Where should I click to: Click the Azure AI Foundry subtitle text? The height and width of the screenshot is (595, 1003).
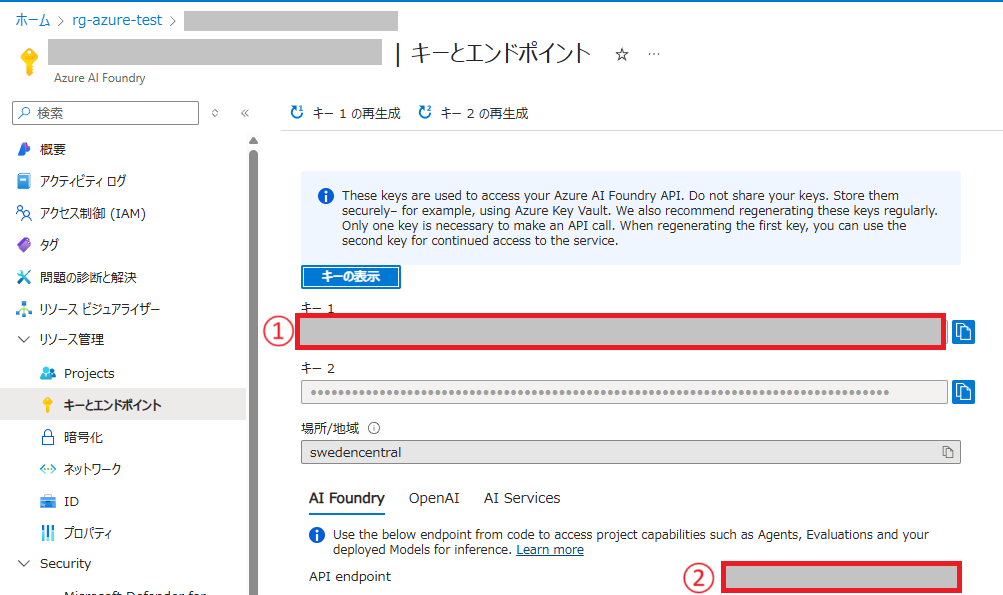(100, 78)
